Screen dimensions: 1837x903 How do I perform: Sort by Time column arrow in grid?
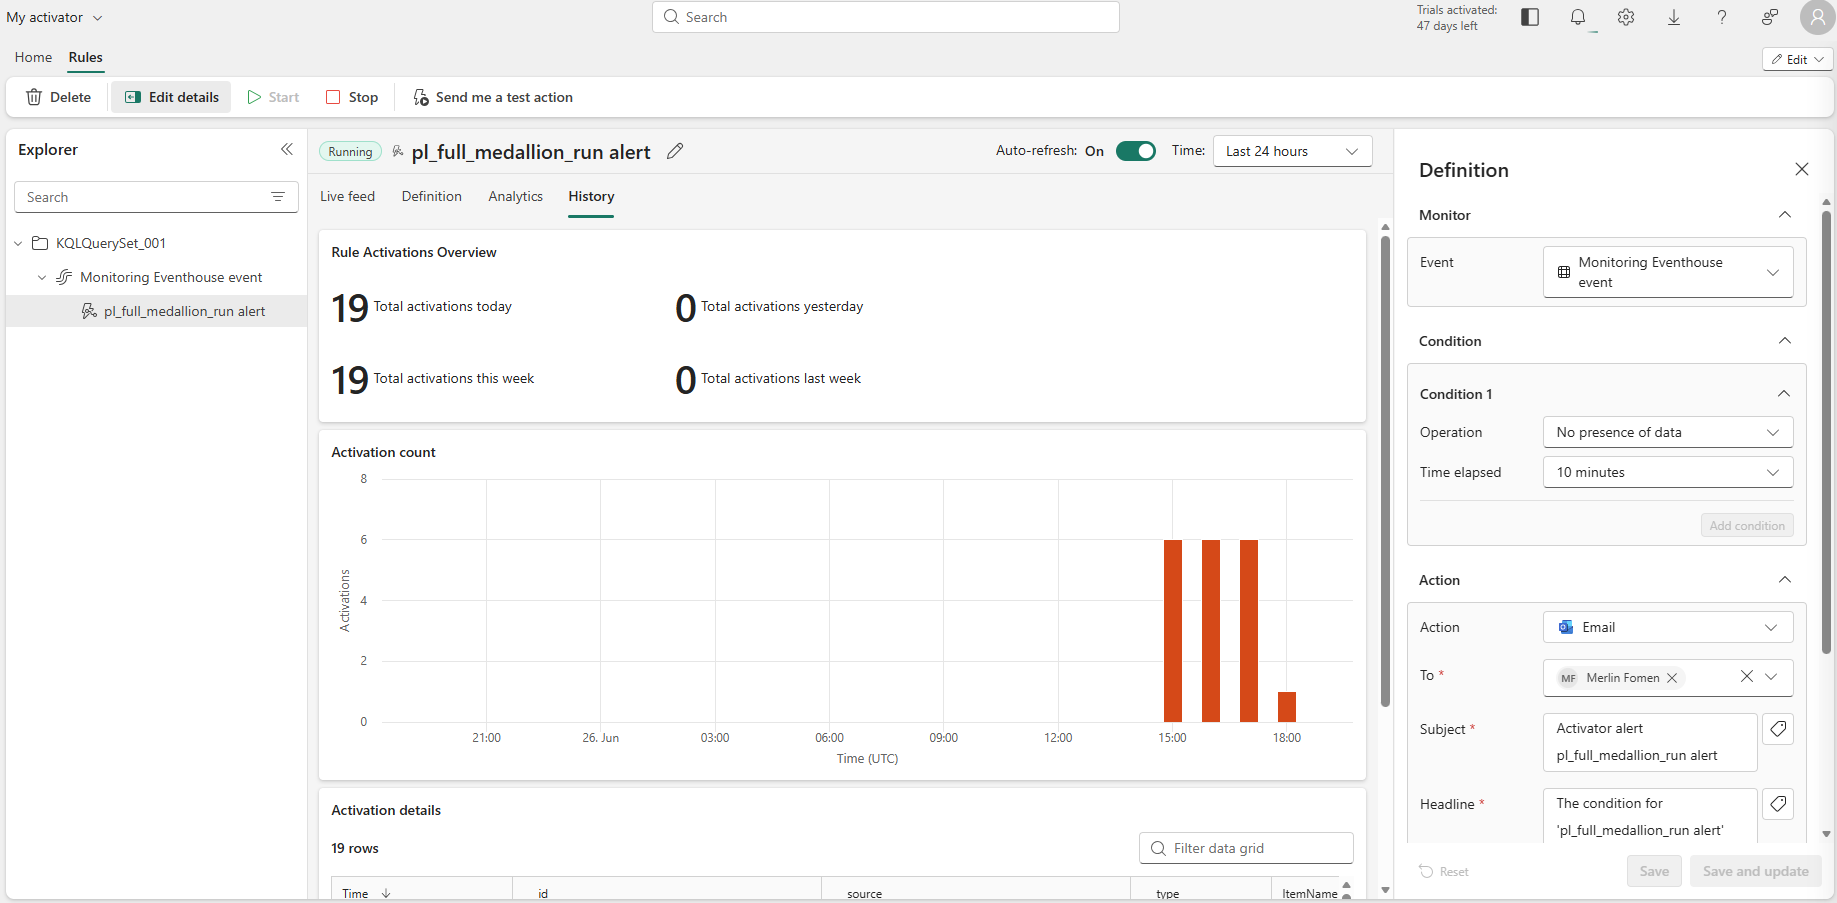pyautogui.click(x=386, y=893)
